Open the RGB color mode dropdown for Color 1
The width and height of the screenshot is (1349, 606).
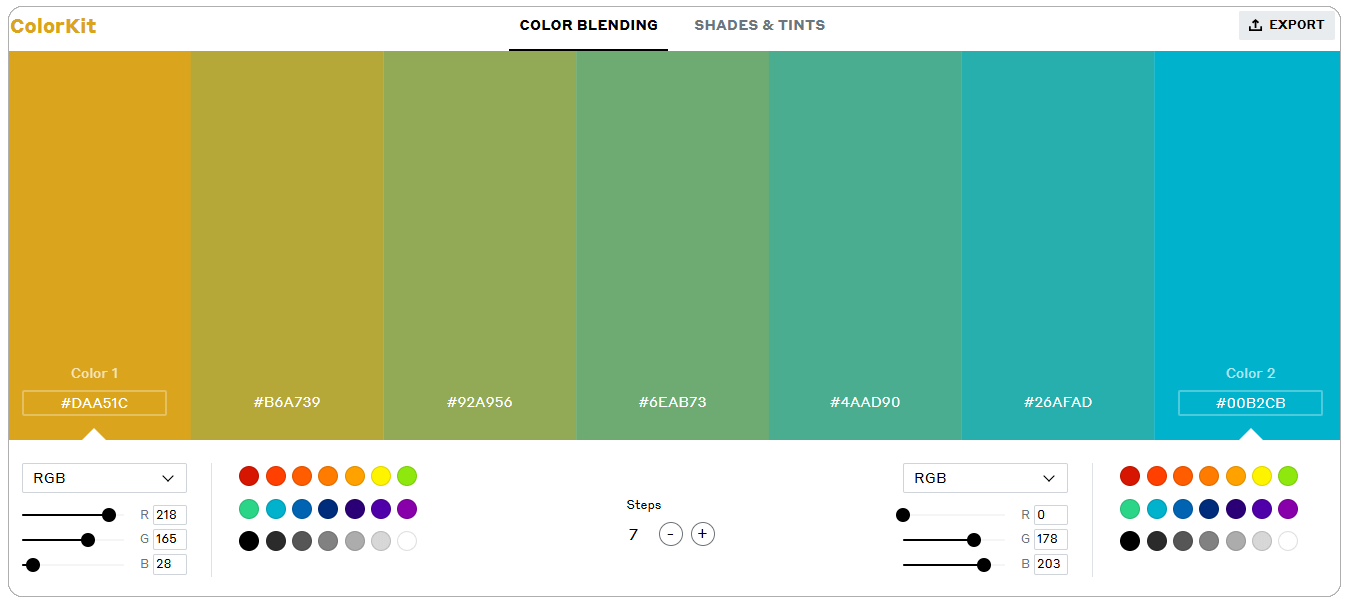coord(104,477)
